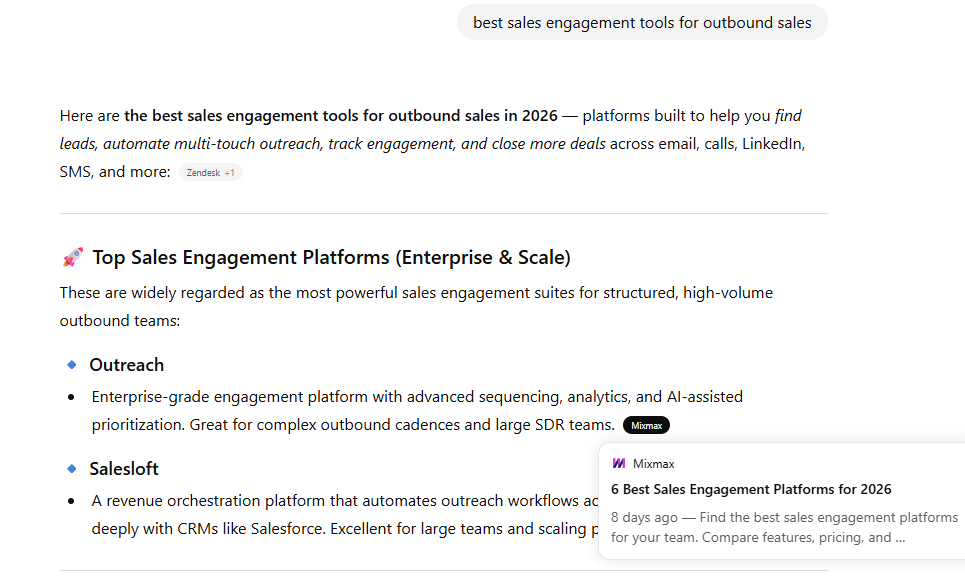Click the blue diamond icon next to Outreach
Viewport: 965px width, 577px height.
click(72, 364)
